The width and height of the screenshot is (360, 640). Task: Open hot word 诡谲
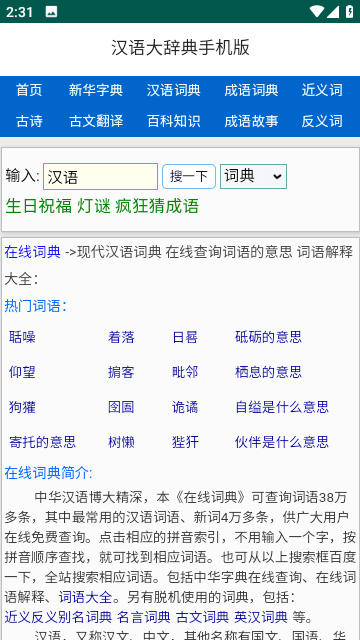click(185, 407)
